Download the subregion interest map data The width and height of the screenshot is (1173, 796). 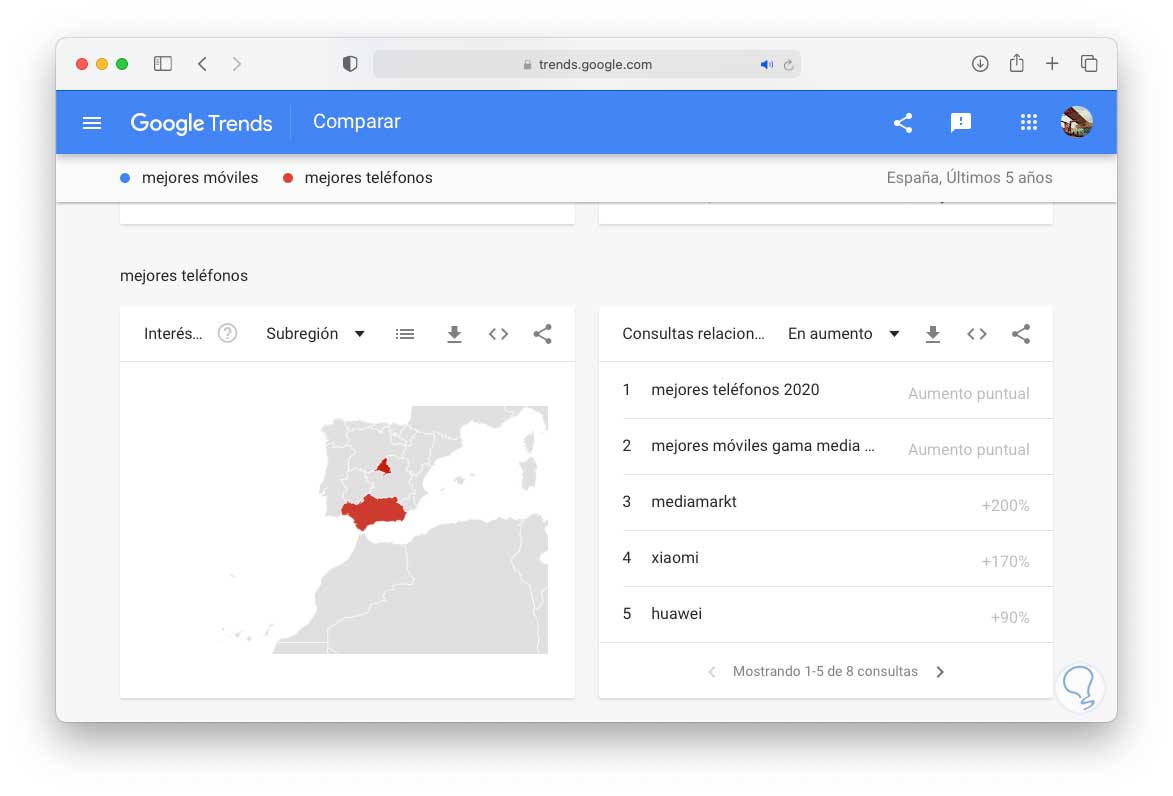454,334
